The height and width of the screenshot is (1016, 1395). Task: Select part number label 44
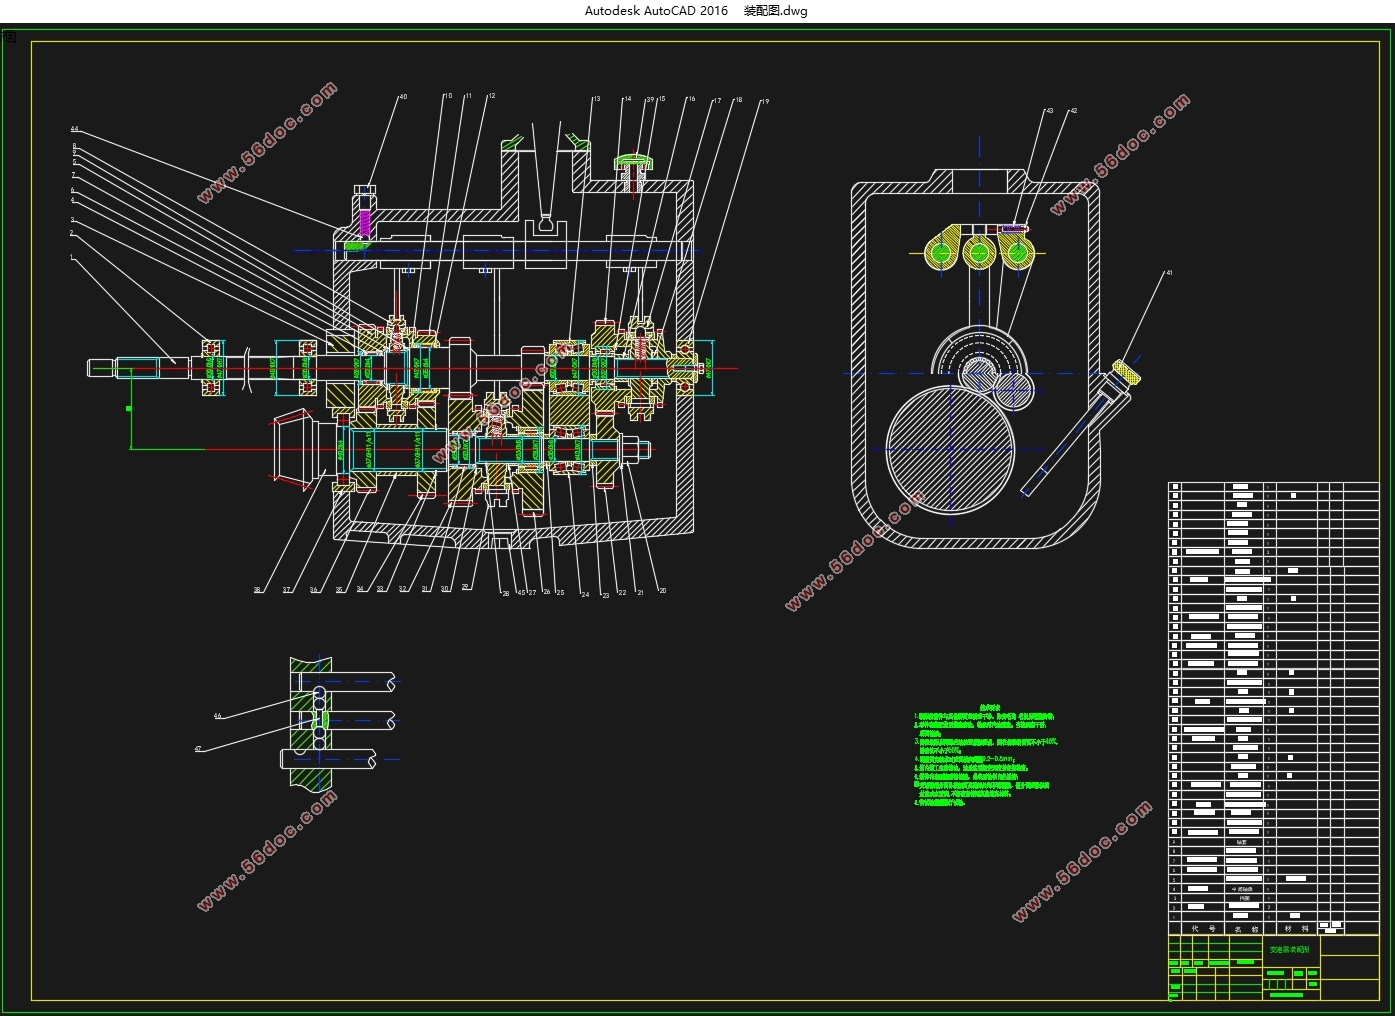tap(74, 129)
